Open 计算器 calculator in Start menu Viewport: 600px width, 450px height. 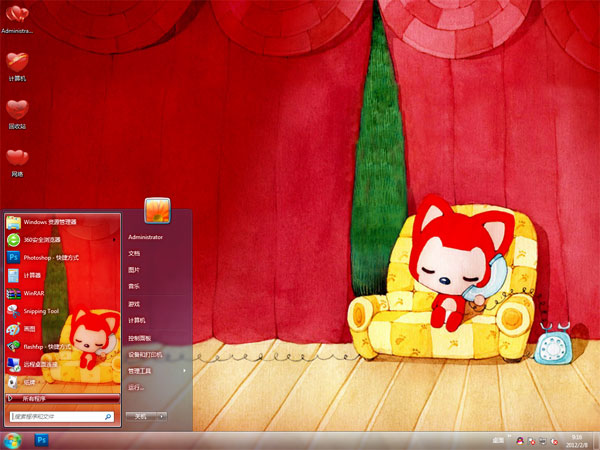click(62, 276)
